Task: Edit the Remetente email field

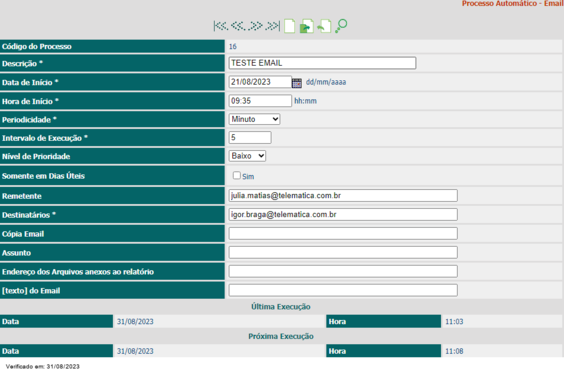Action: click(343, 196)
